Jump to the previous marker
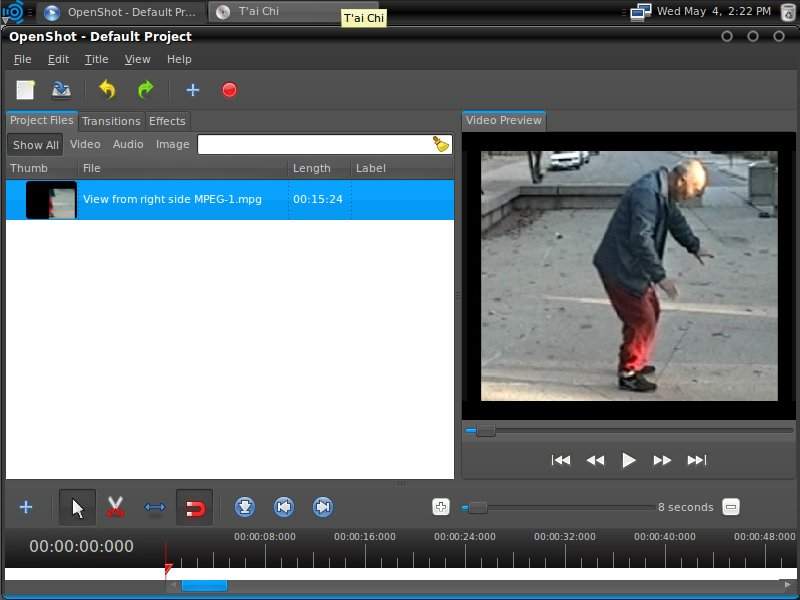 [x=284, y=507]
